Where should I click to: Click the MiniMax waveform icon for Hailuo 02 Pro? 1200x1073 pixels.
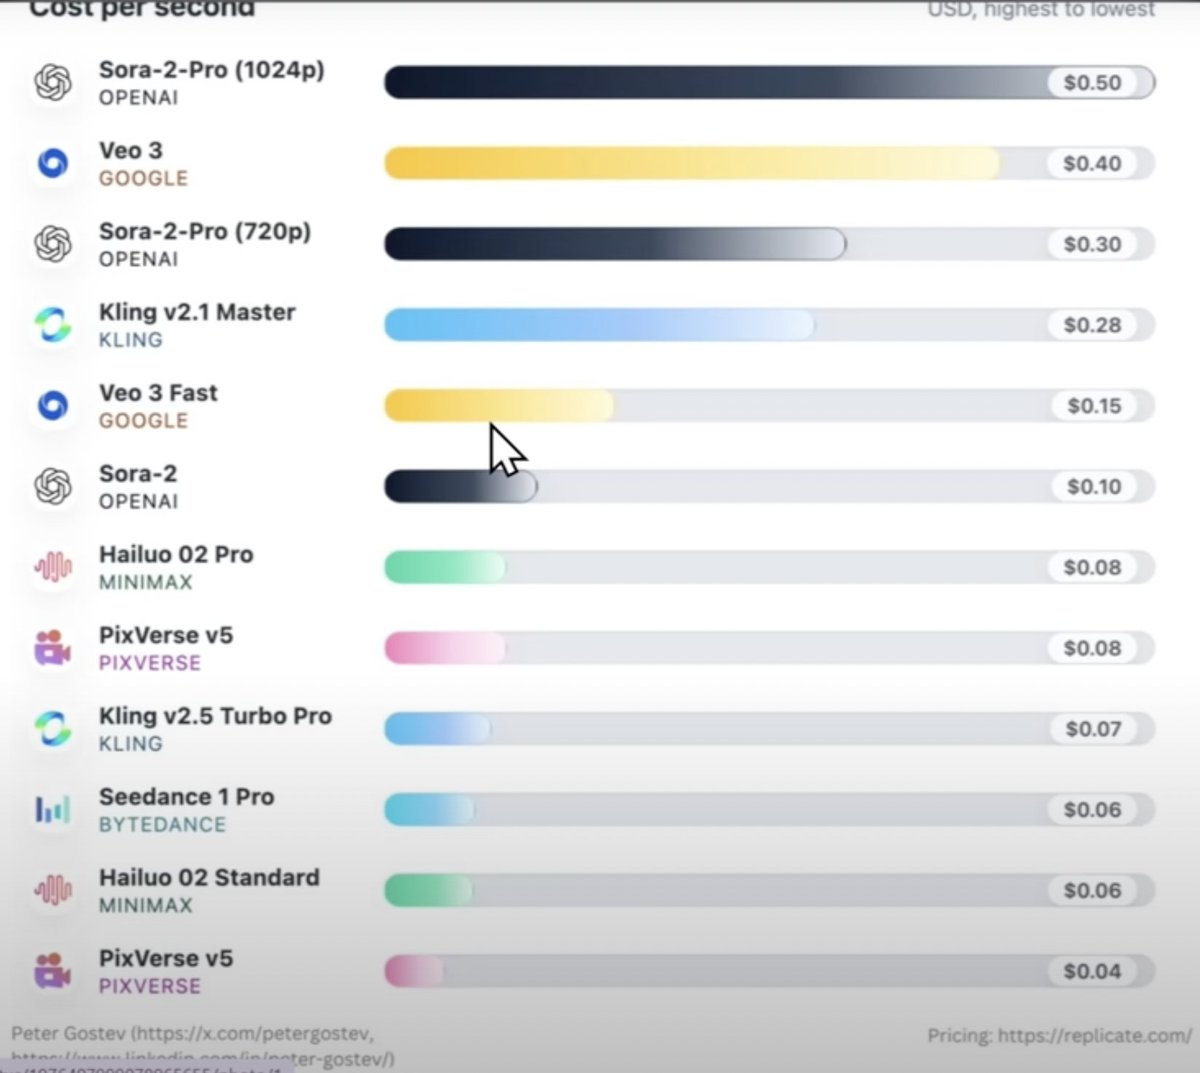(53, 567)
